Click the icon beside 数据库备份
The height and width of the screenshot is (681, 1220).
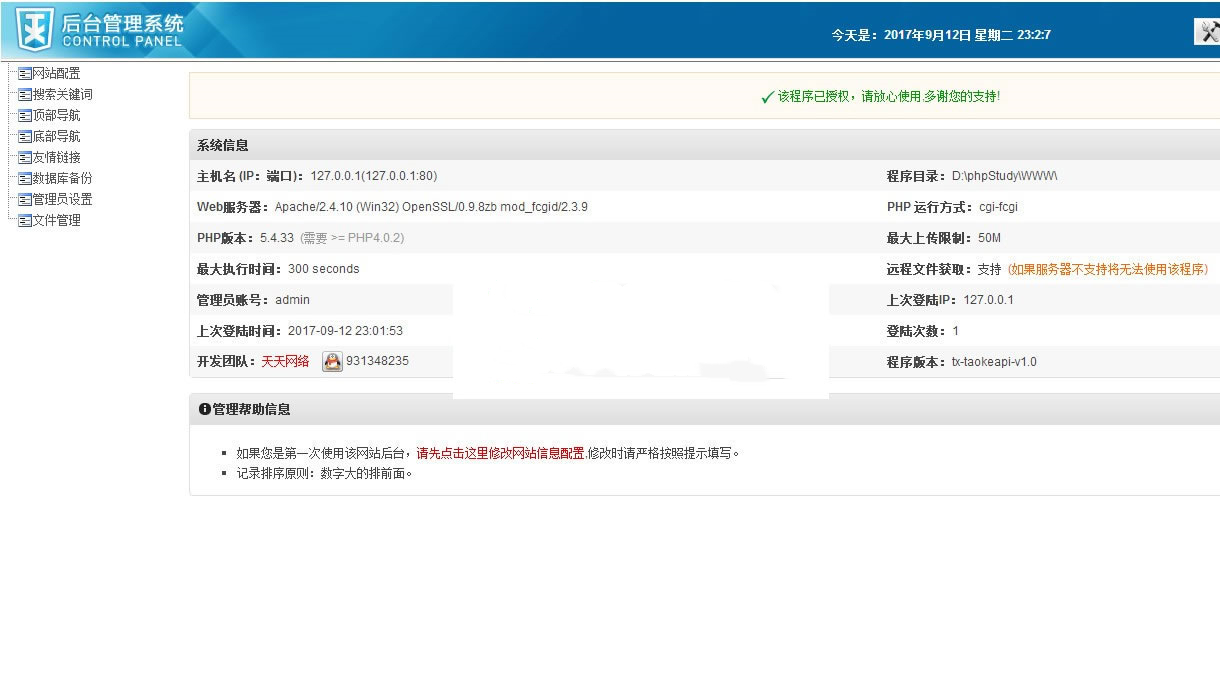point(25,178)
